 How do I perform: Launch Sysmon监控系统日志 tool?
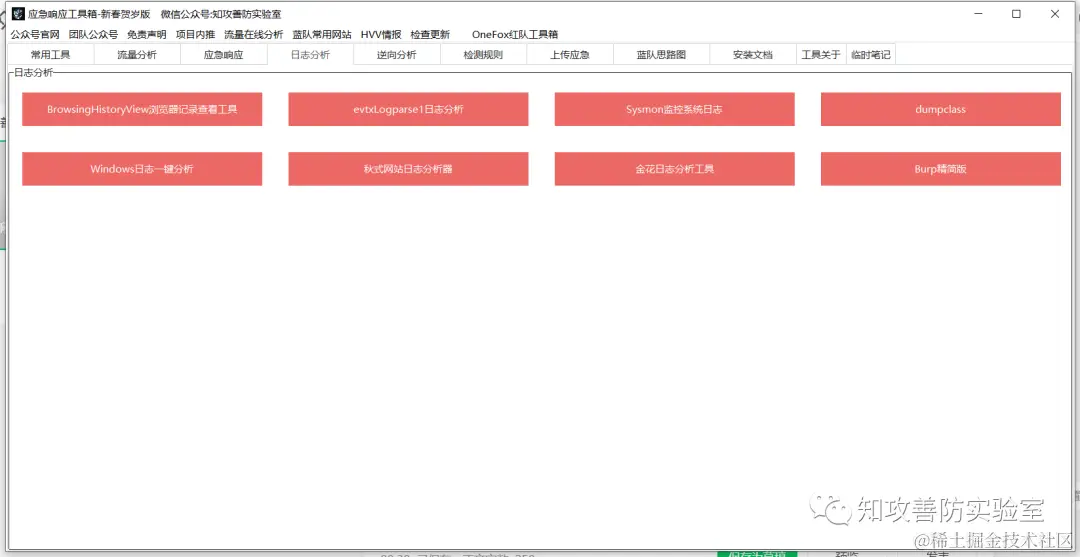click(x=674, y=109)
